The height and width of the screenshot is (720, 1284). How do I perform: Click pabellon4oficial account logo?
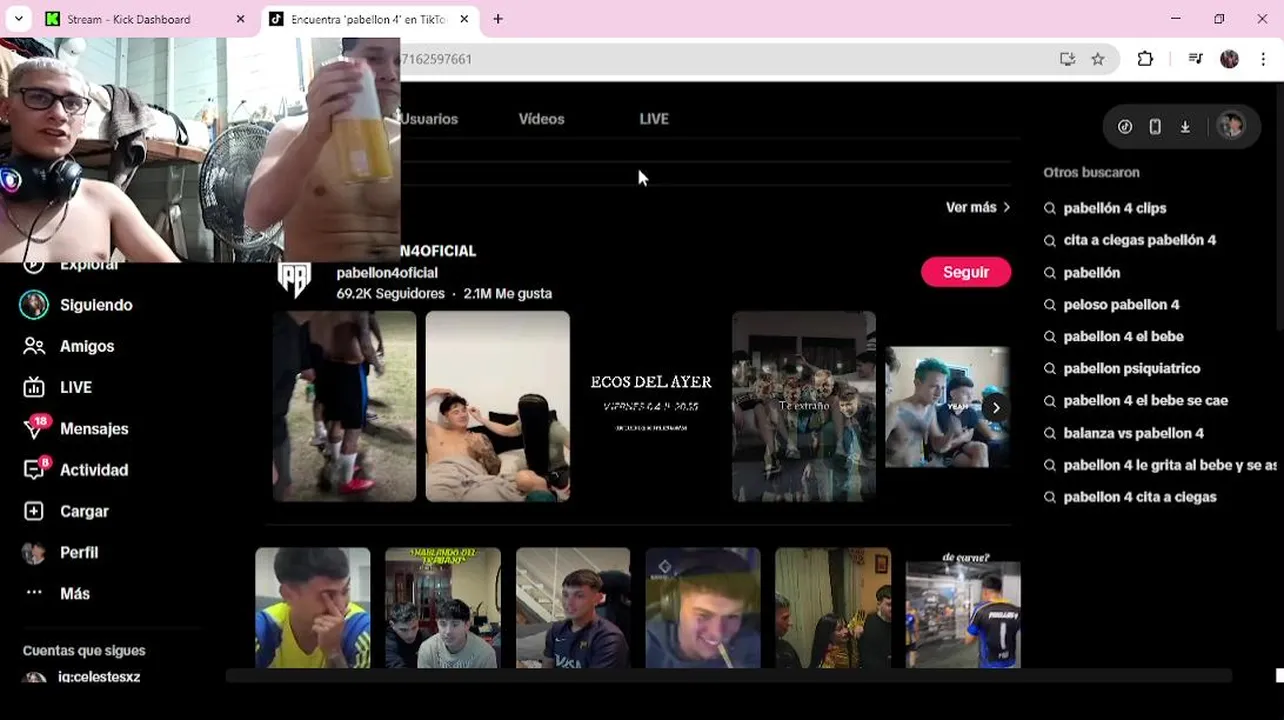[294, 280]
